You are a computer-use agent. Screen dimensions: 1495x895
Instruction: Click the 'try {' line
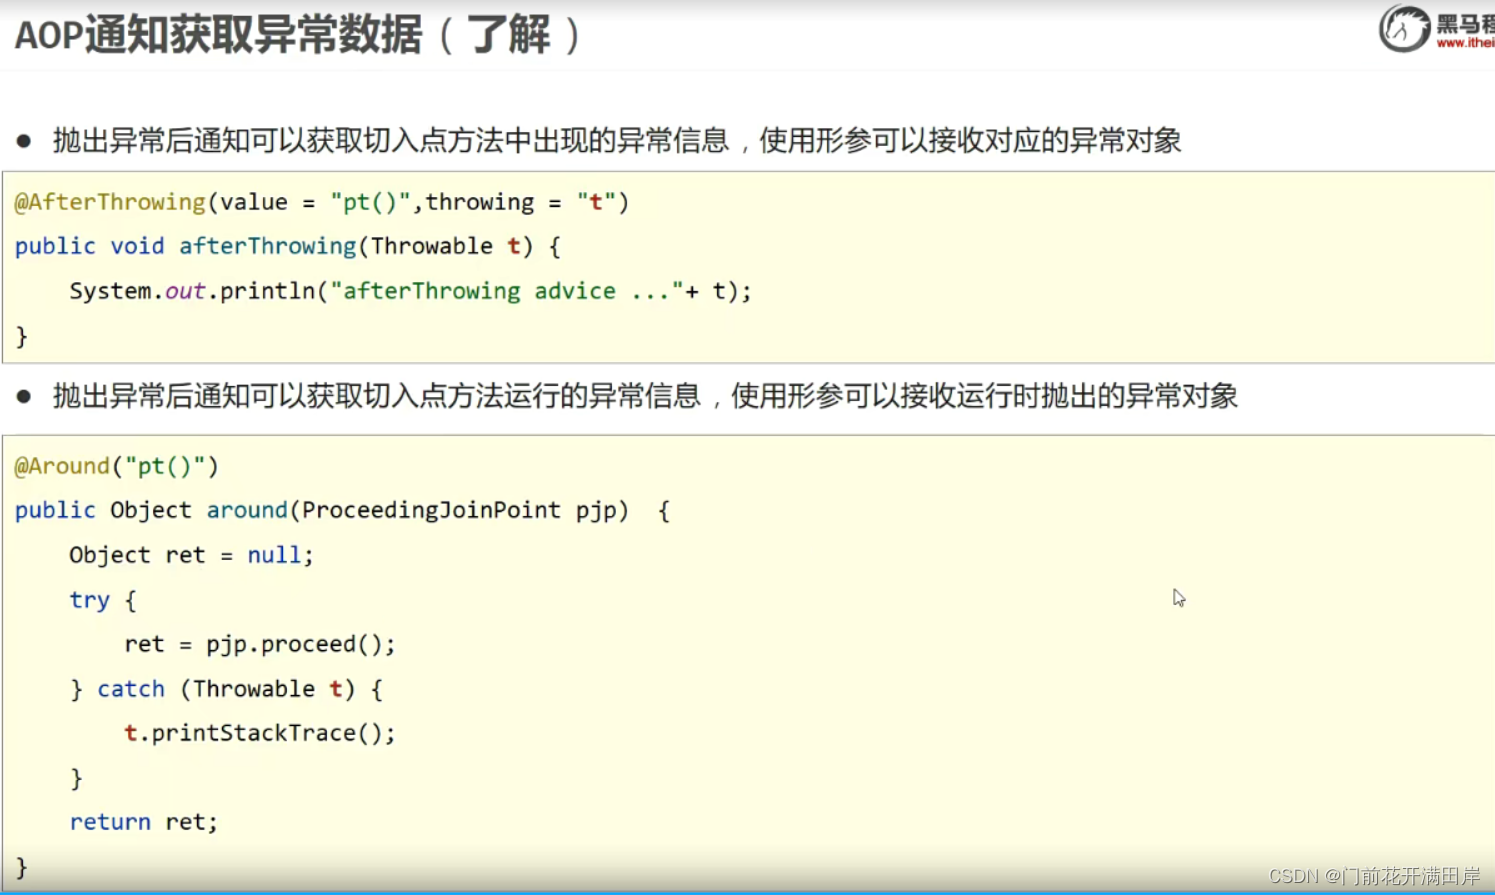pyautogui.click(x=102, y=600)
